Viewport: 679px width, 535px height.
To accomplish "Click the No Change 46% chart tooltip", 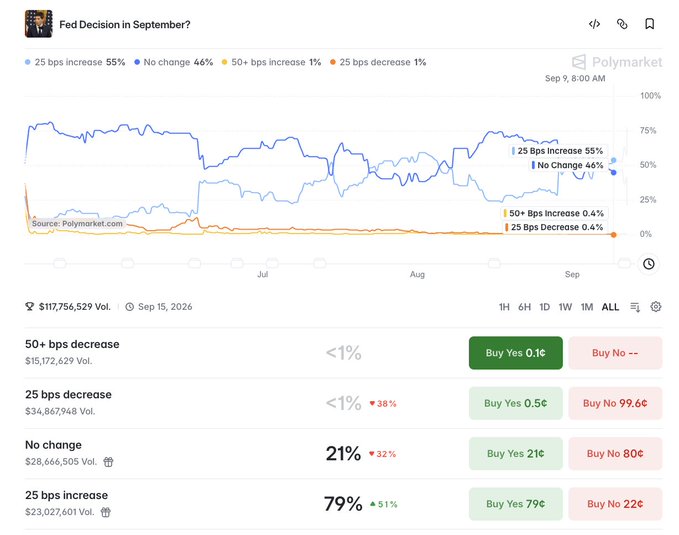I will coord(568,165).
